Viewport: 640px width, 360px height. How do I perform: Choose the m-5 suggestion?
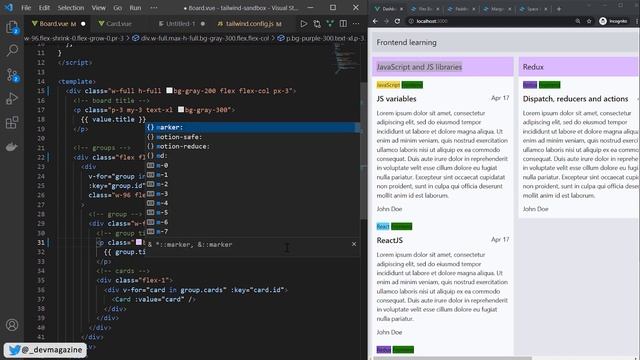(x=252, y=212)
